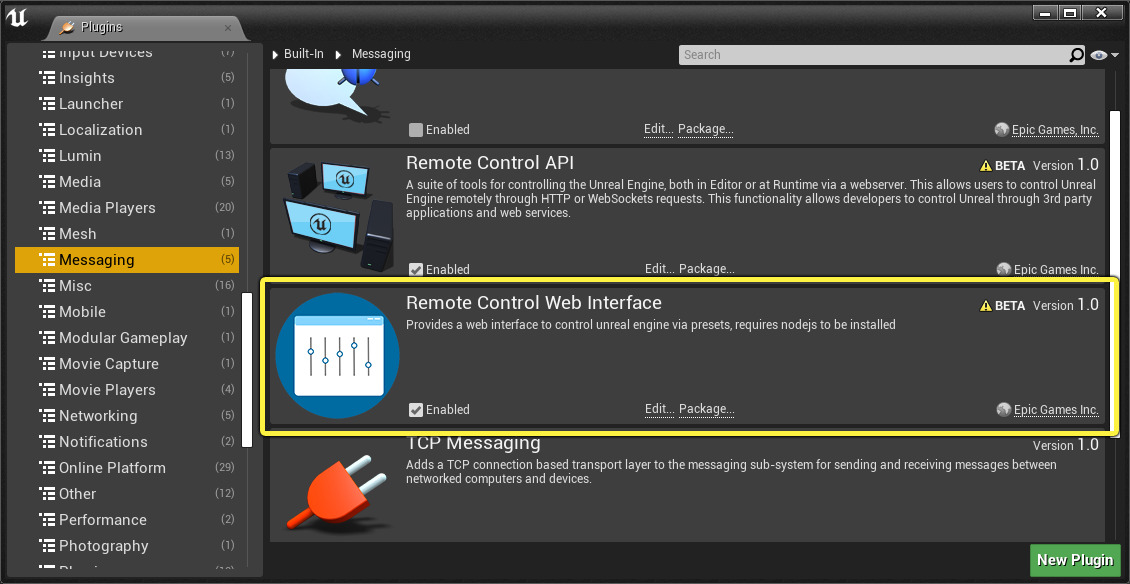Image resolution: width=1130 pixels, height=584 pixels.
Task: Click the Mobile category list icon
Action: click(x=47, y=311)
